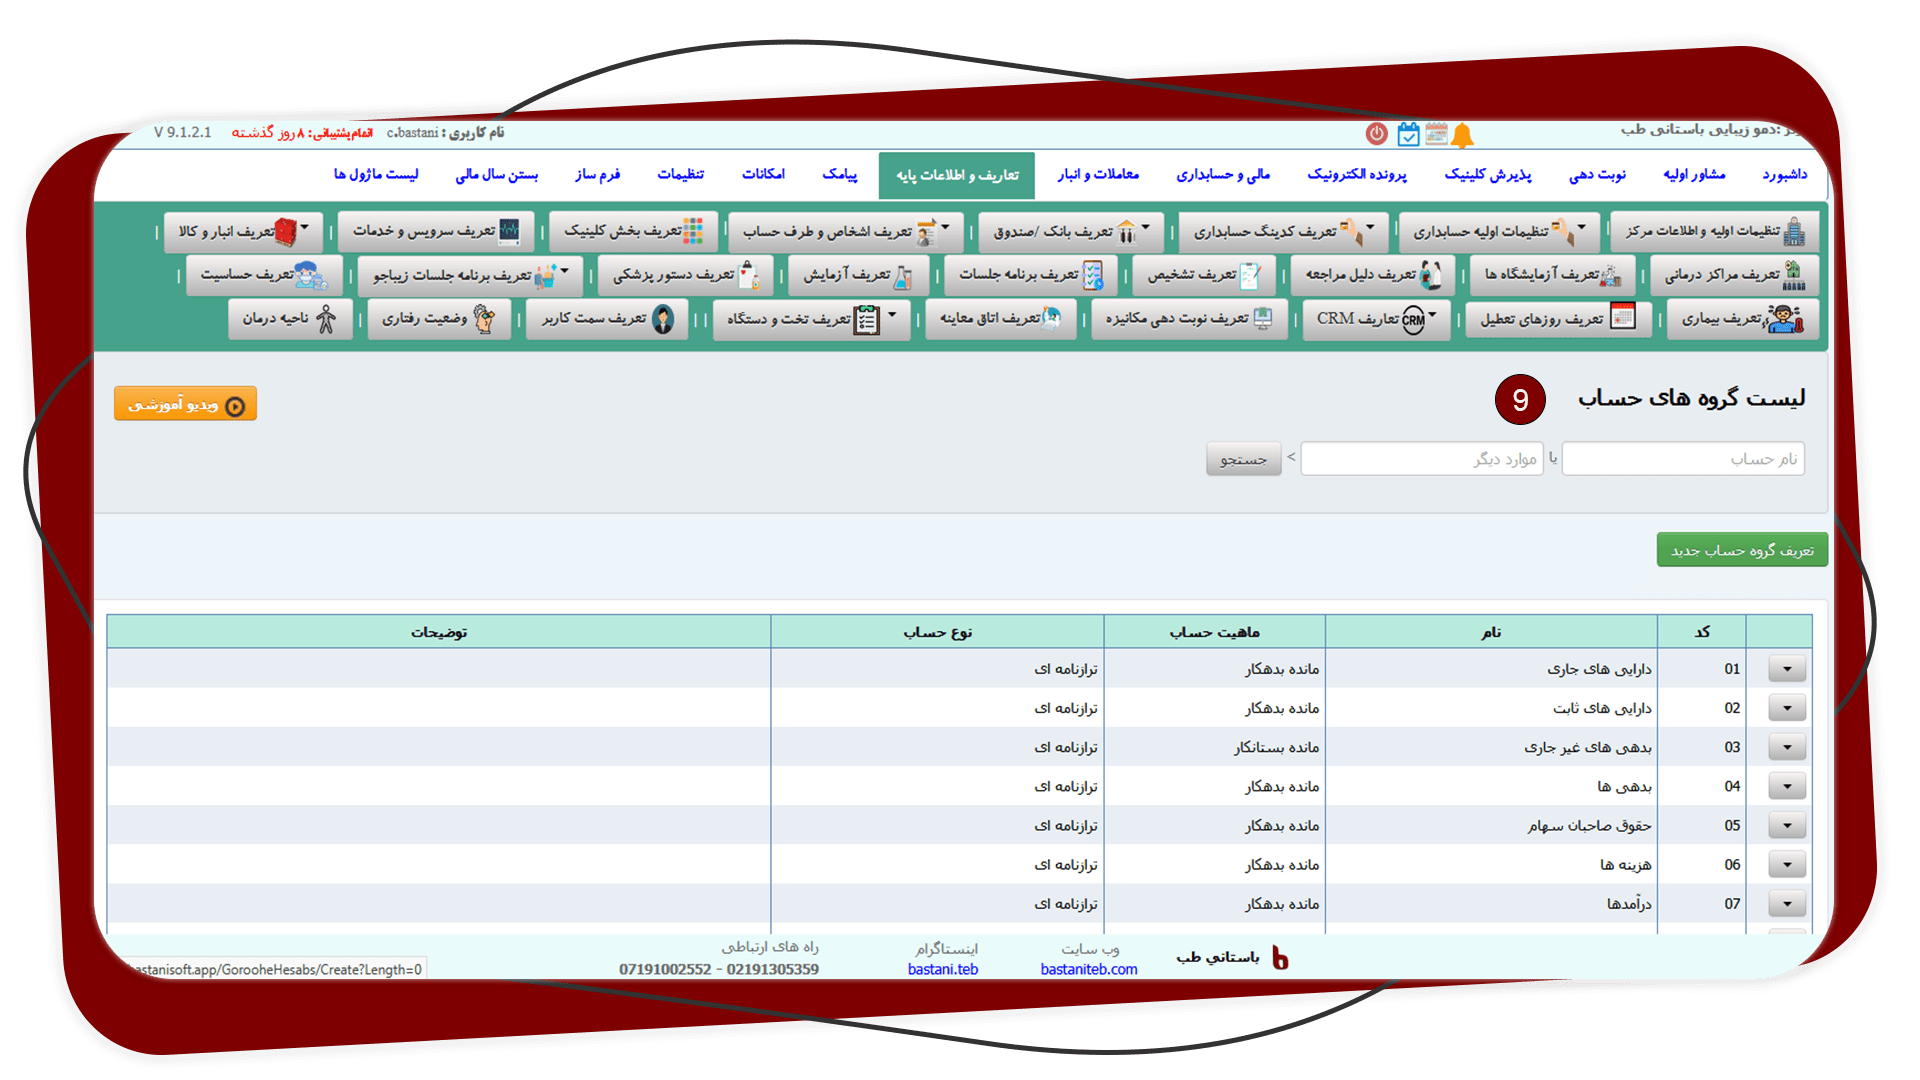This screenshot has width=1920, height=1080.
Task: Open row menu for دارایی های جاری
Action: click(x=1786, y=669)
